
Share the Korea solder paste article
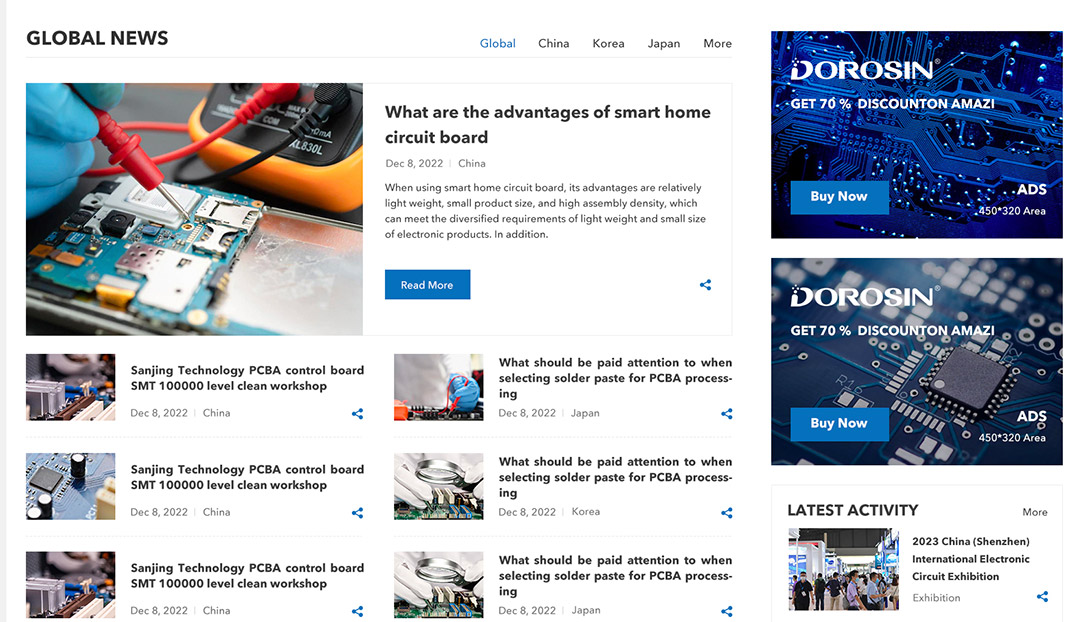tap(726, 513)
